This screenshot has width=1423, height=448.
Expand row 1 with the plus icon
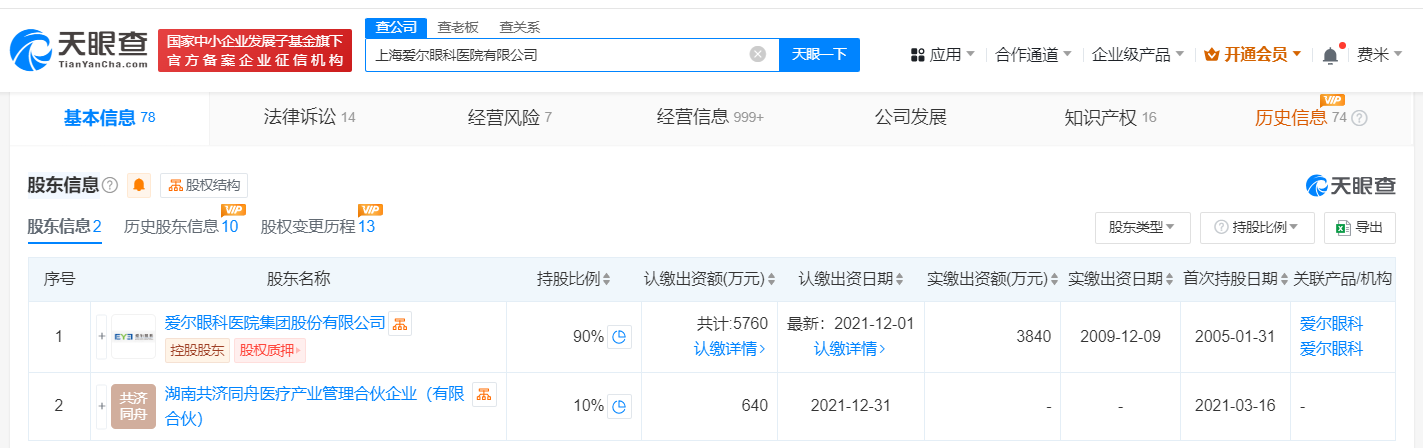pos(101,337)
